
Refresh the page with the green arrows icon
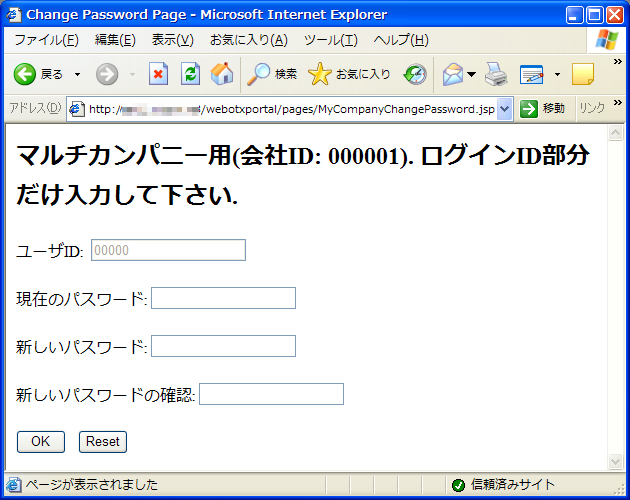(x=190, y=75)
